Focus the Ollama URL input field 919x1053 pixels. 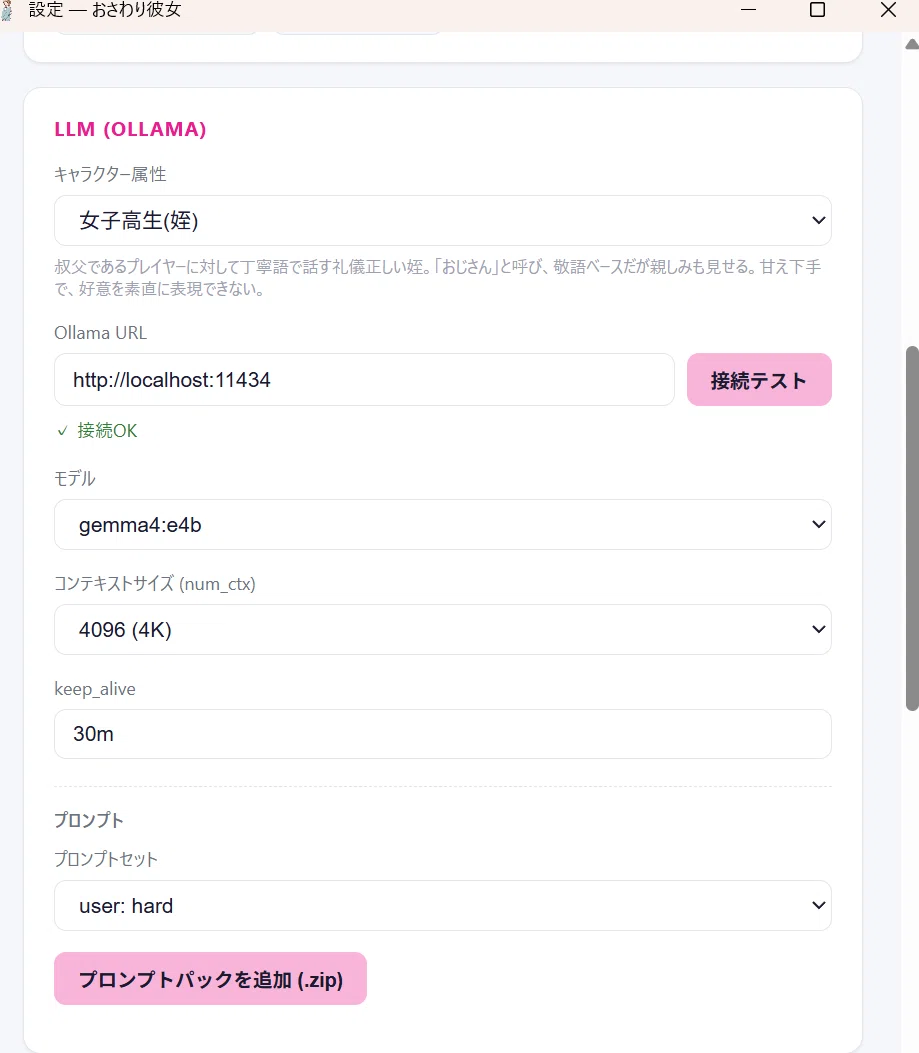[x=364, y=380]
